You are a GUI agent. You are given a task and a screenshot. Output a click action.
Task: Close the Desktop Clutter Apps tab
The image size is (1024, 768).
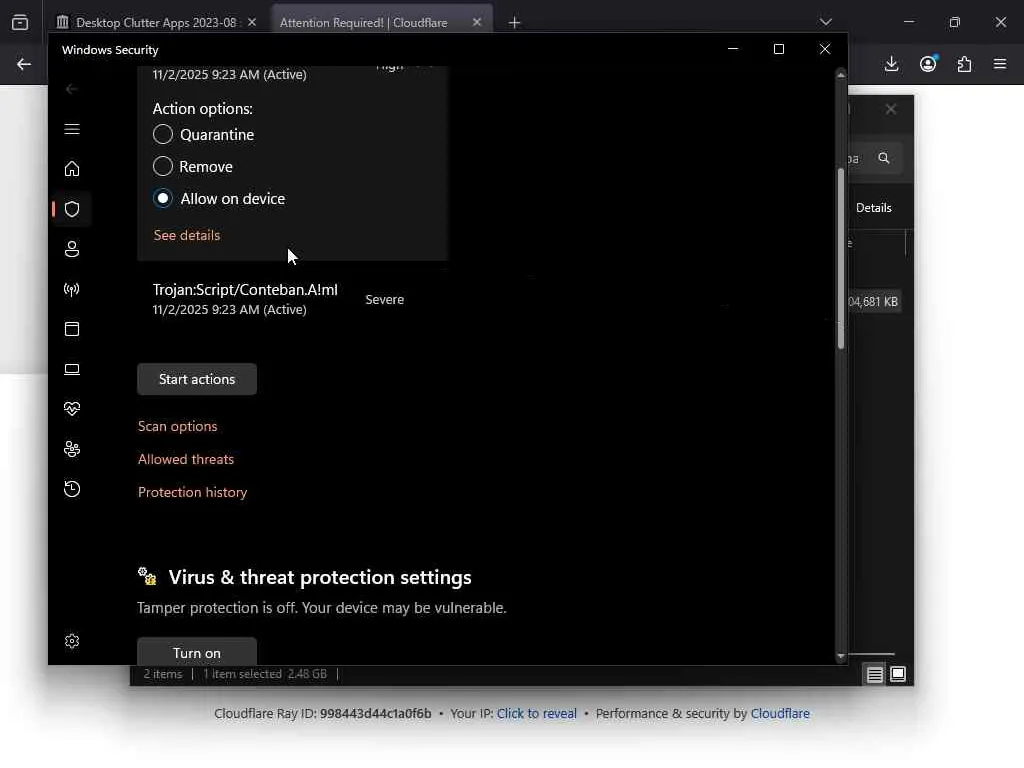252,22
